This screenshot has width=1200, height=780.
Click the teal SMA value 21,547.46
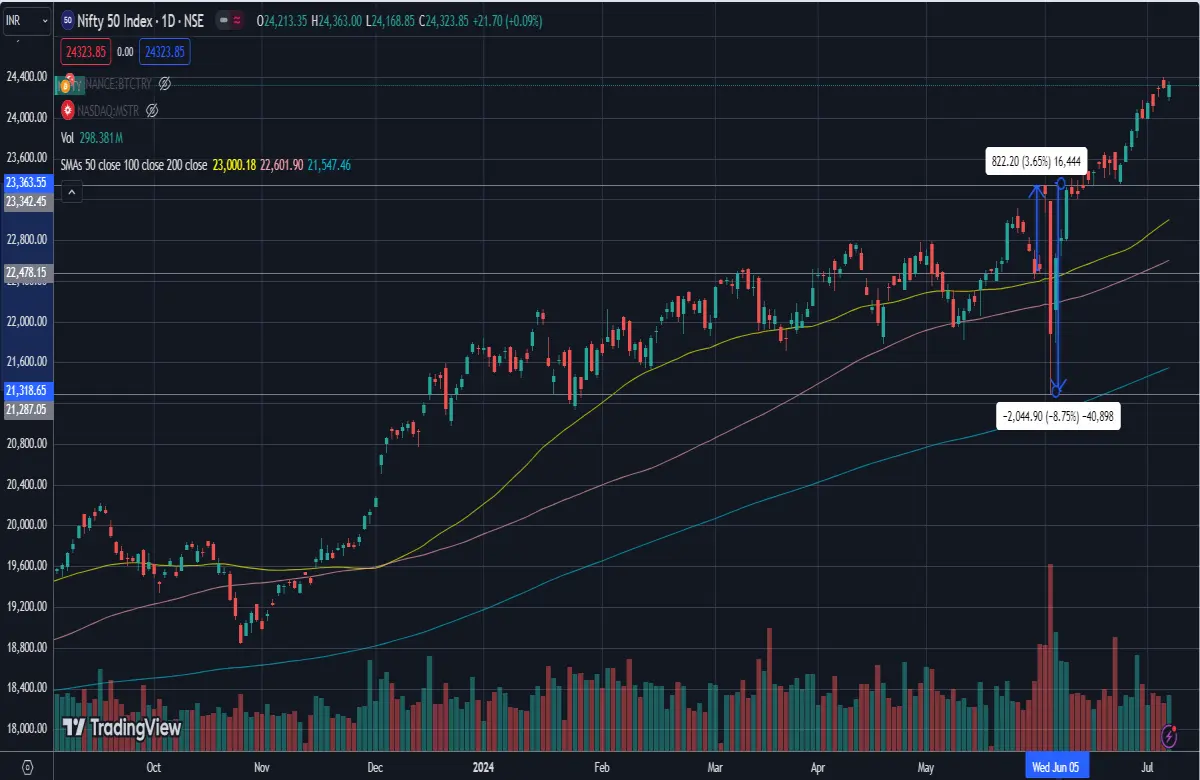(330, 164)
